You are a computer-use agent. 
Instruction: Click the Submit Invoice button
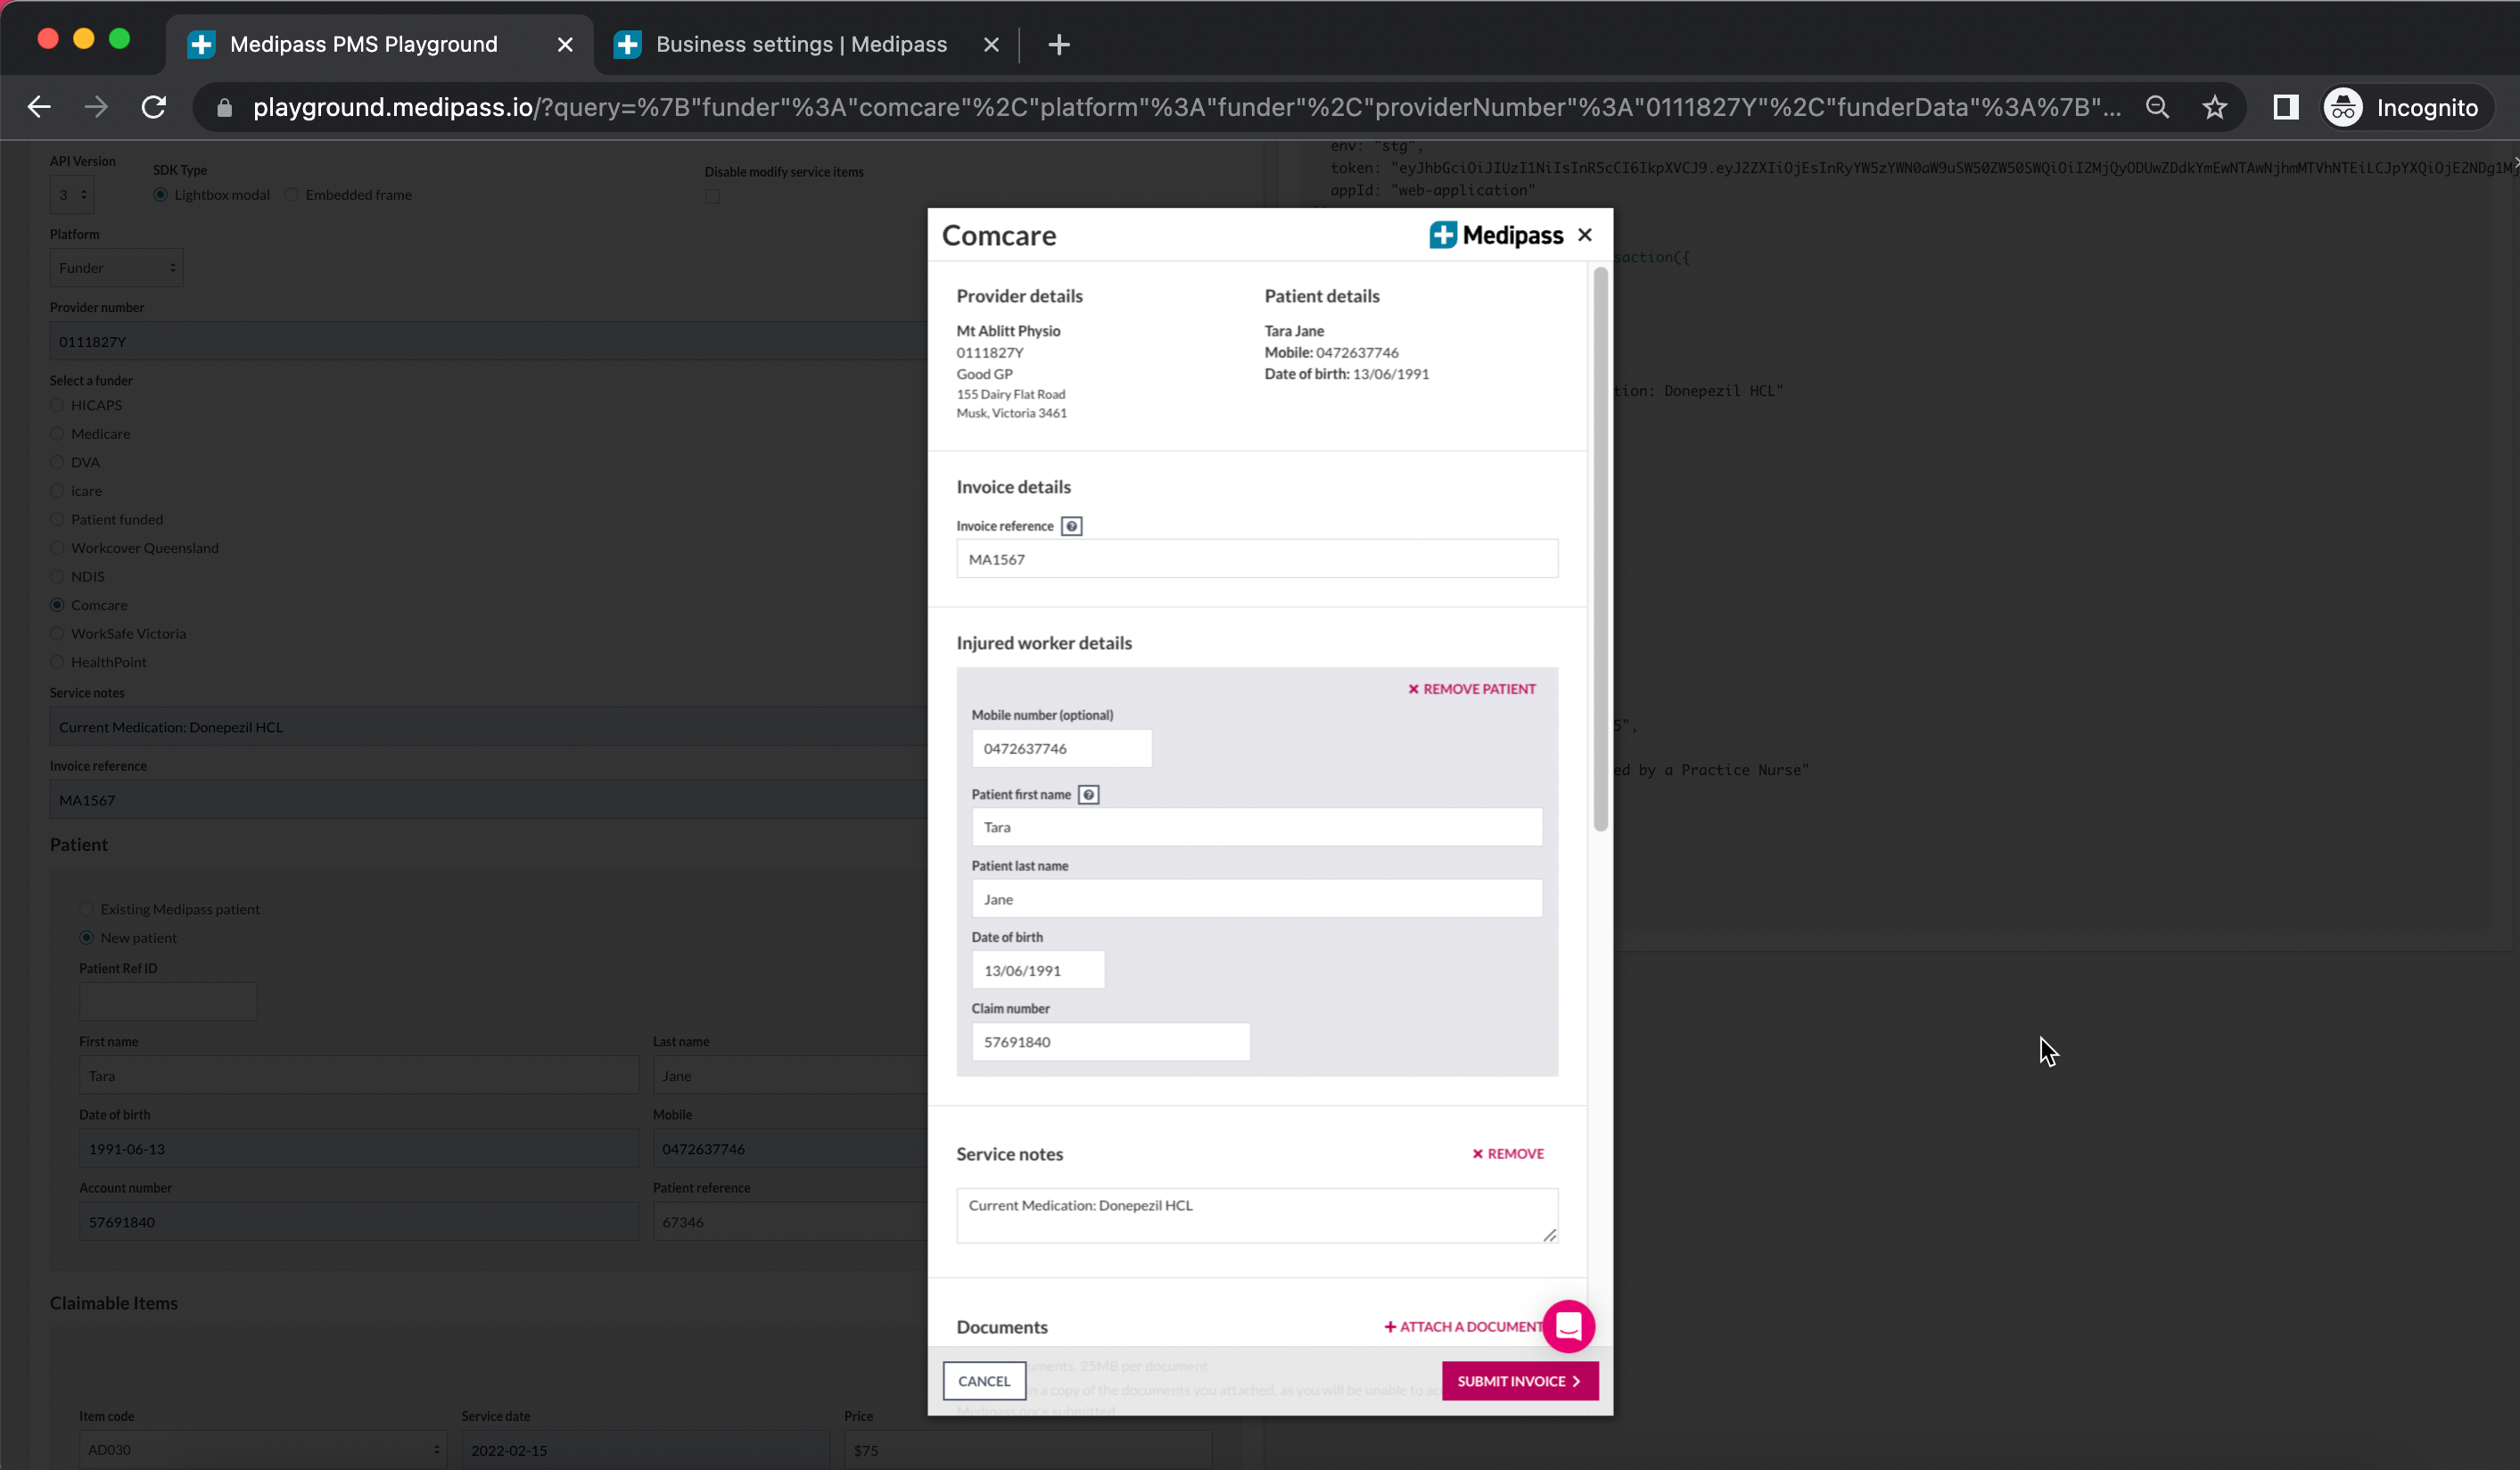tap(1519, 1381)
